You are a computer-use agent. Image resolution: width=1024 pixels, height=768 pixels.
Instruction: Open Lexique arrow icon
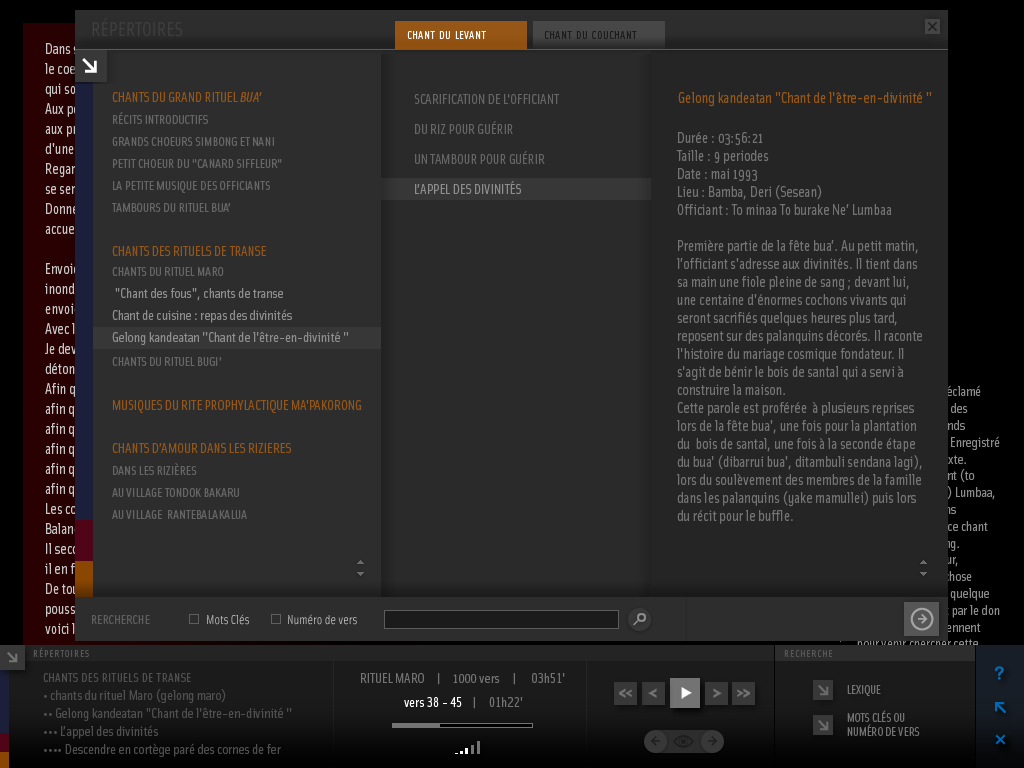click(x=823, y=690)
